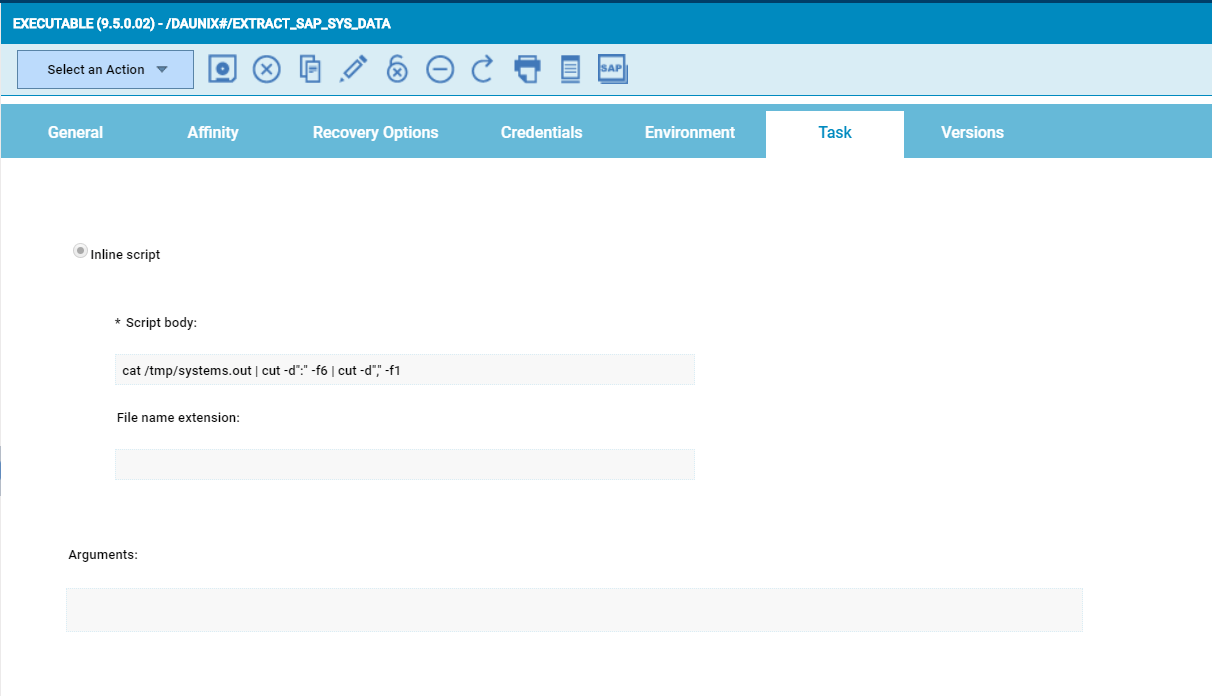Click inside the Script body field
Image resolution: width=1212 pixels, height=696 pixels.
tap(405, 370)
